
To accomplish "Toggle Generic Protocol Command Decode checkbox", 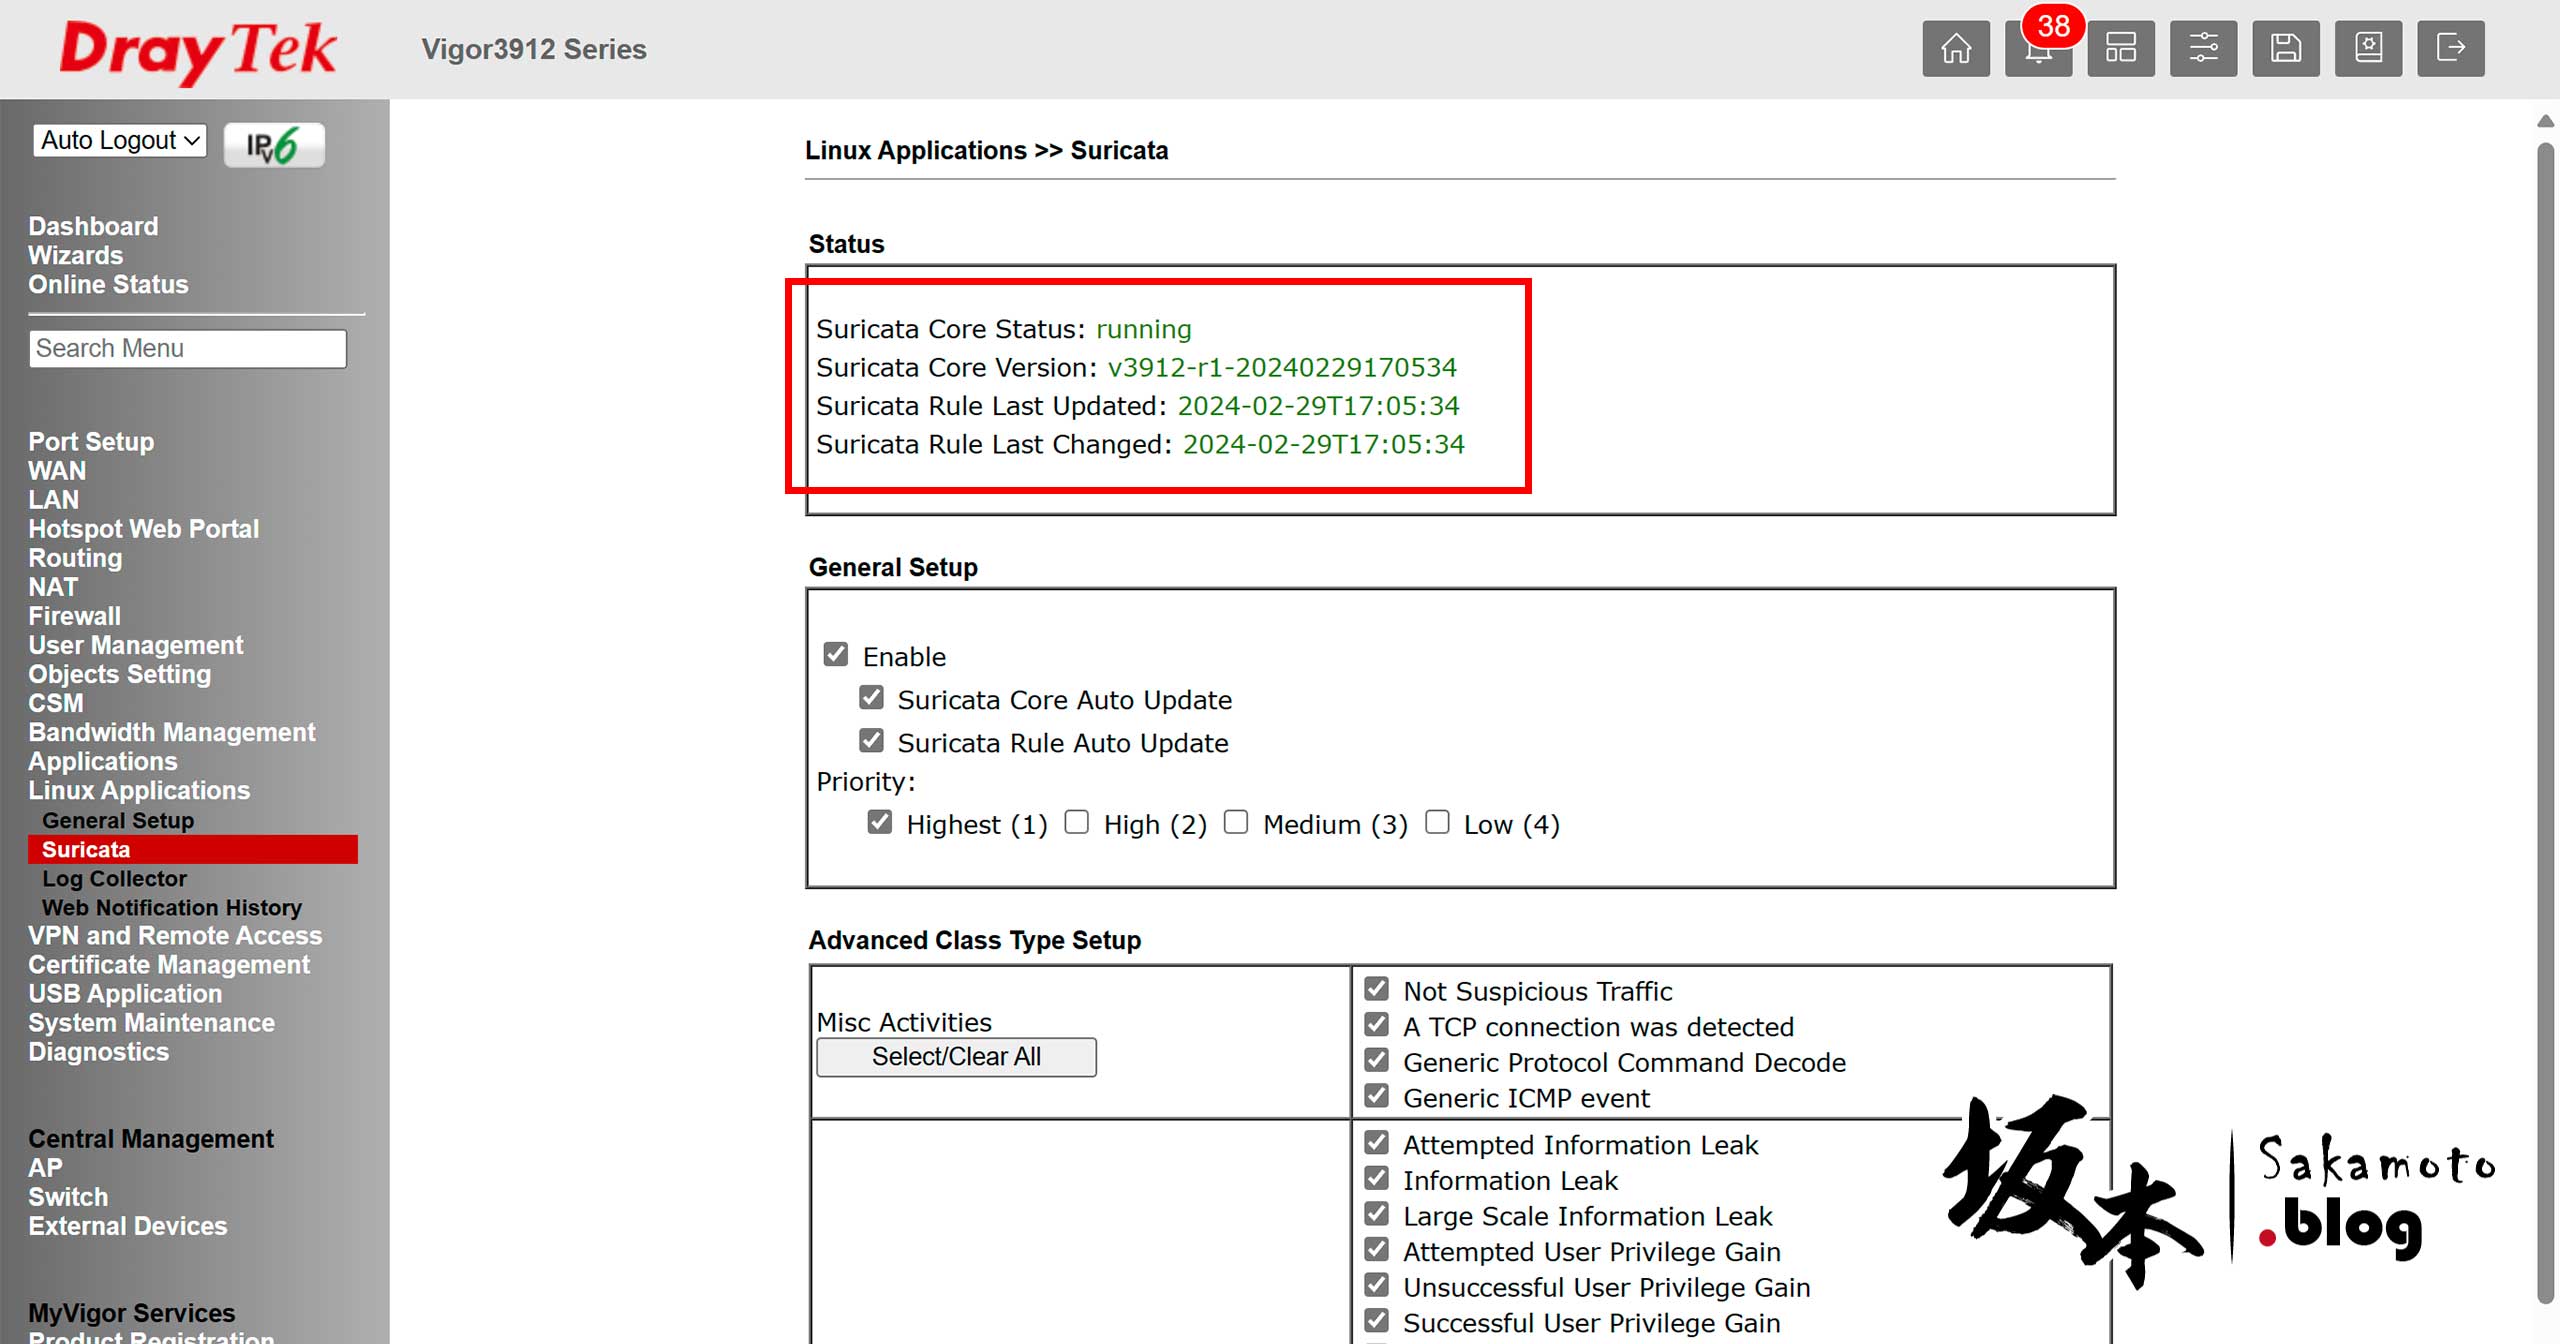I will (x=1377, y=1060).
